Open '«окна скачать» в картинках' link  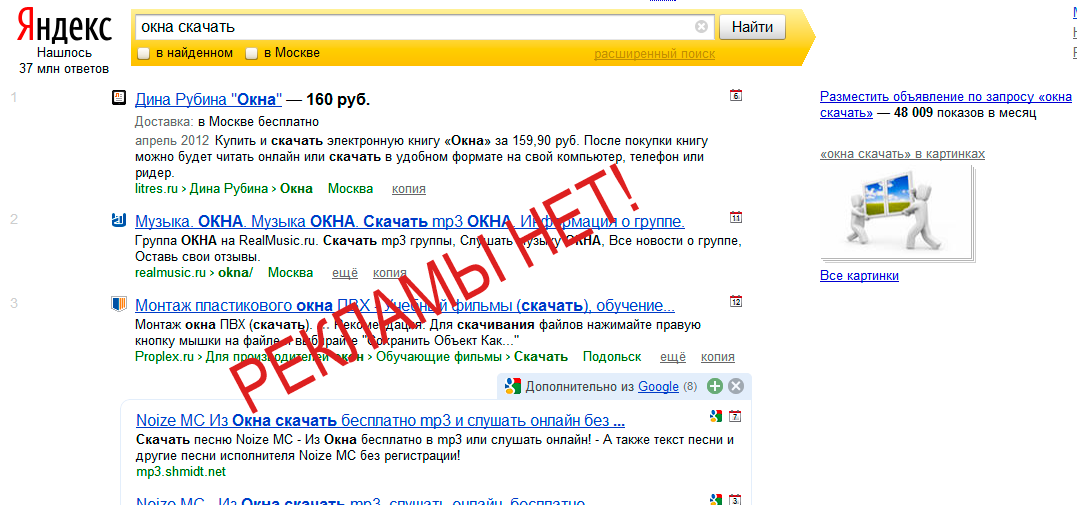coord(903,154)
